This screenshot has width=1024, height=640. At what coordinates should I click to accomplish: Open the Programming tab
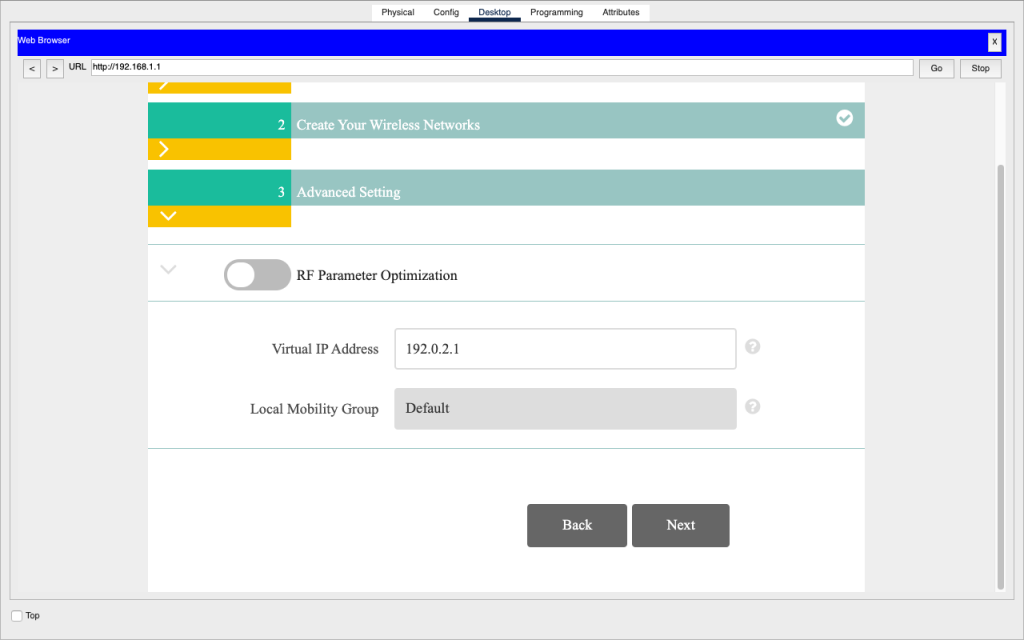pos(556,12)
